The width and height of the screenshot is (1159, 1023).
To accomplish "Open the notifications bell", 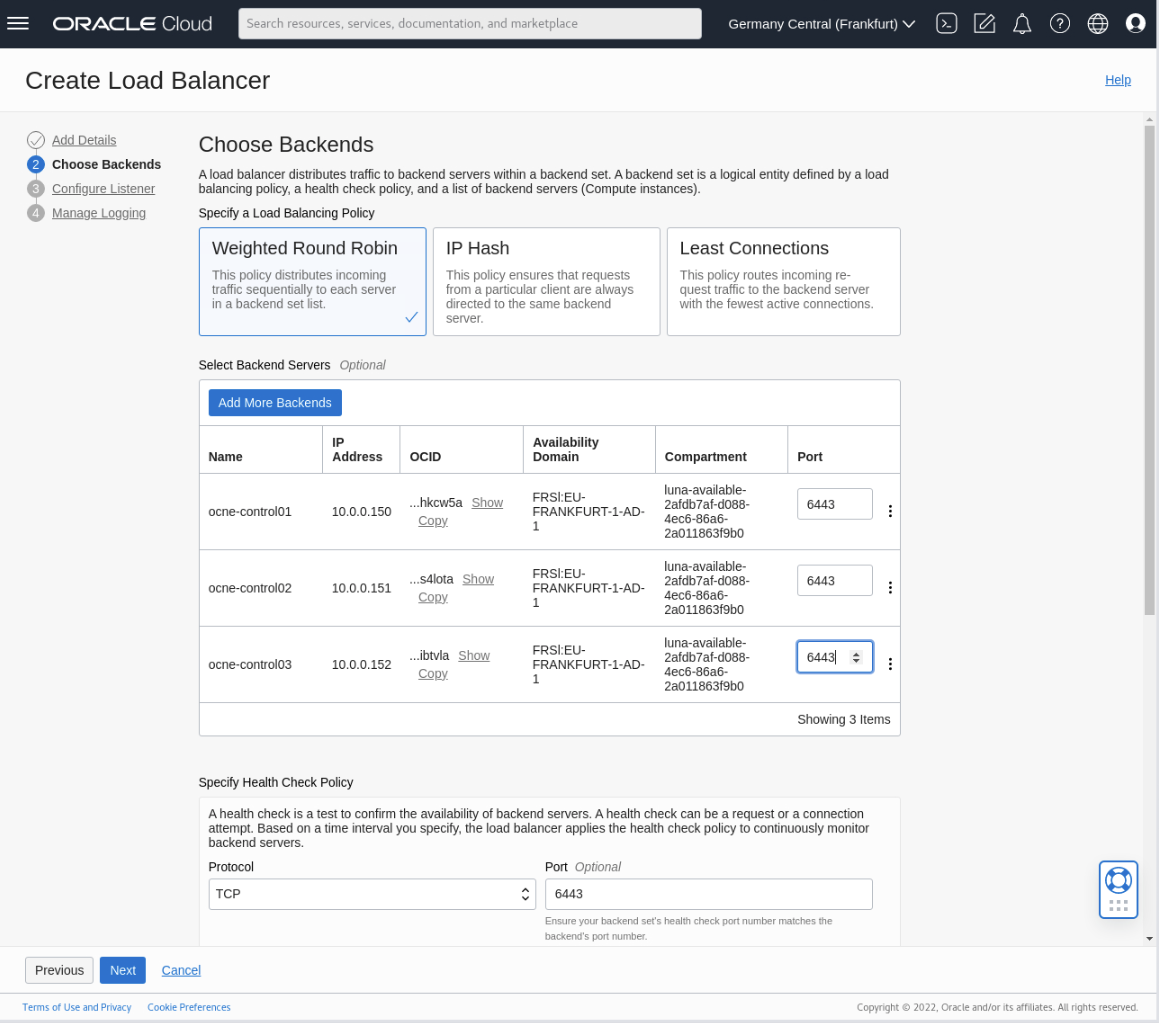I will click(1021, 22).
